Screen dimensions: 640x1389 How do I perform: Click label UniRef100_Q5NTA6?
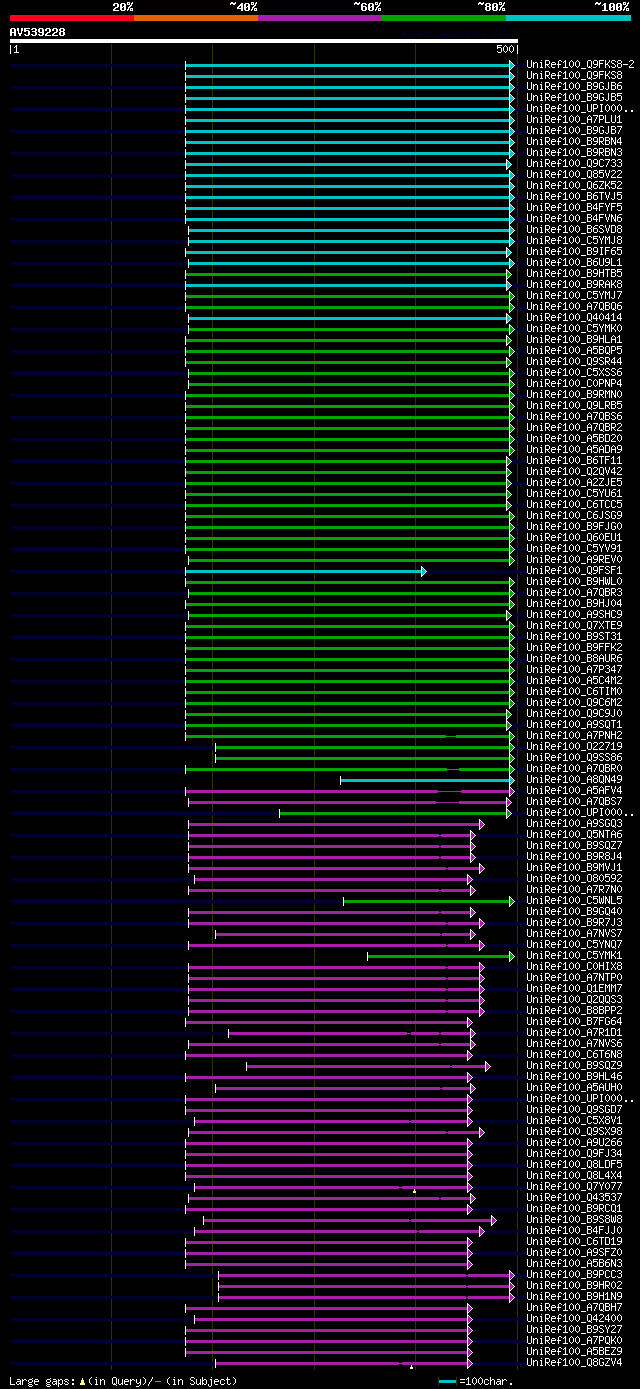click(574, 835)
